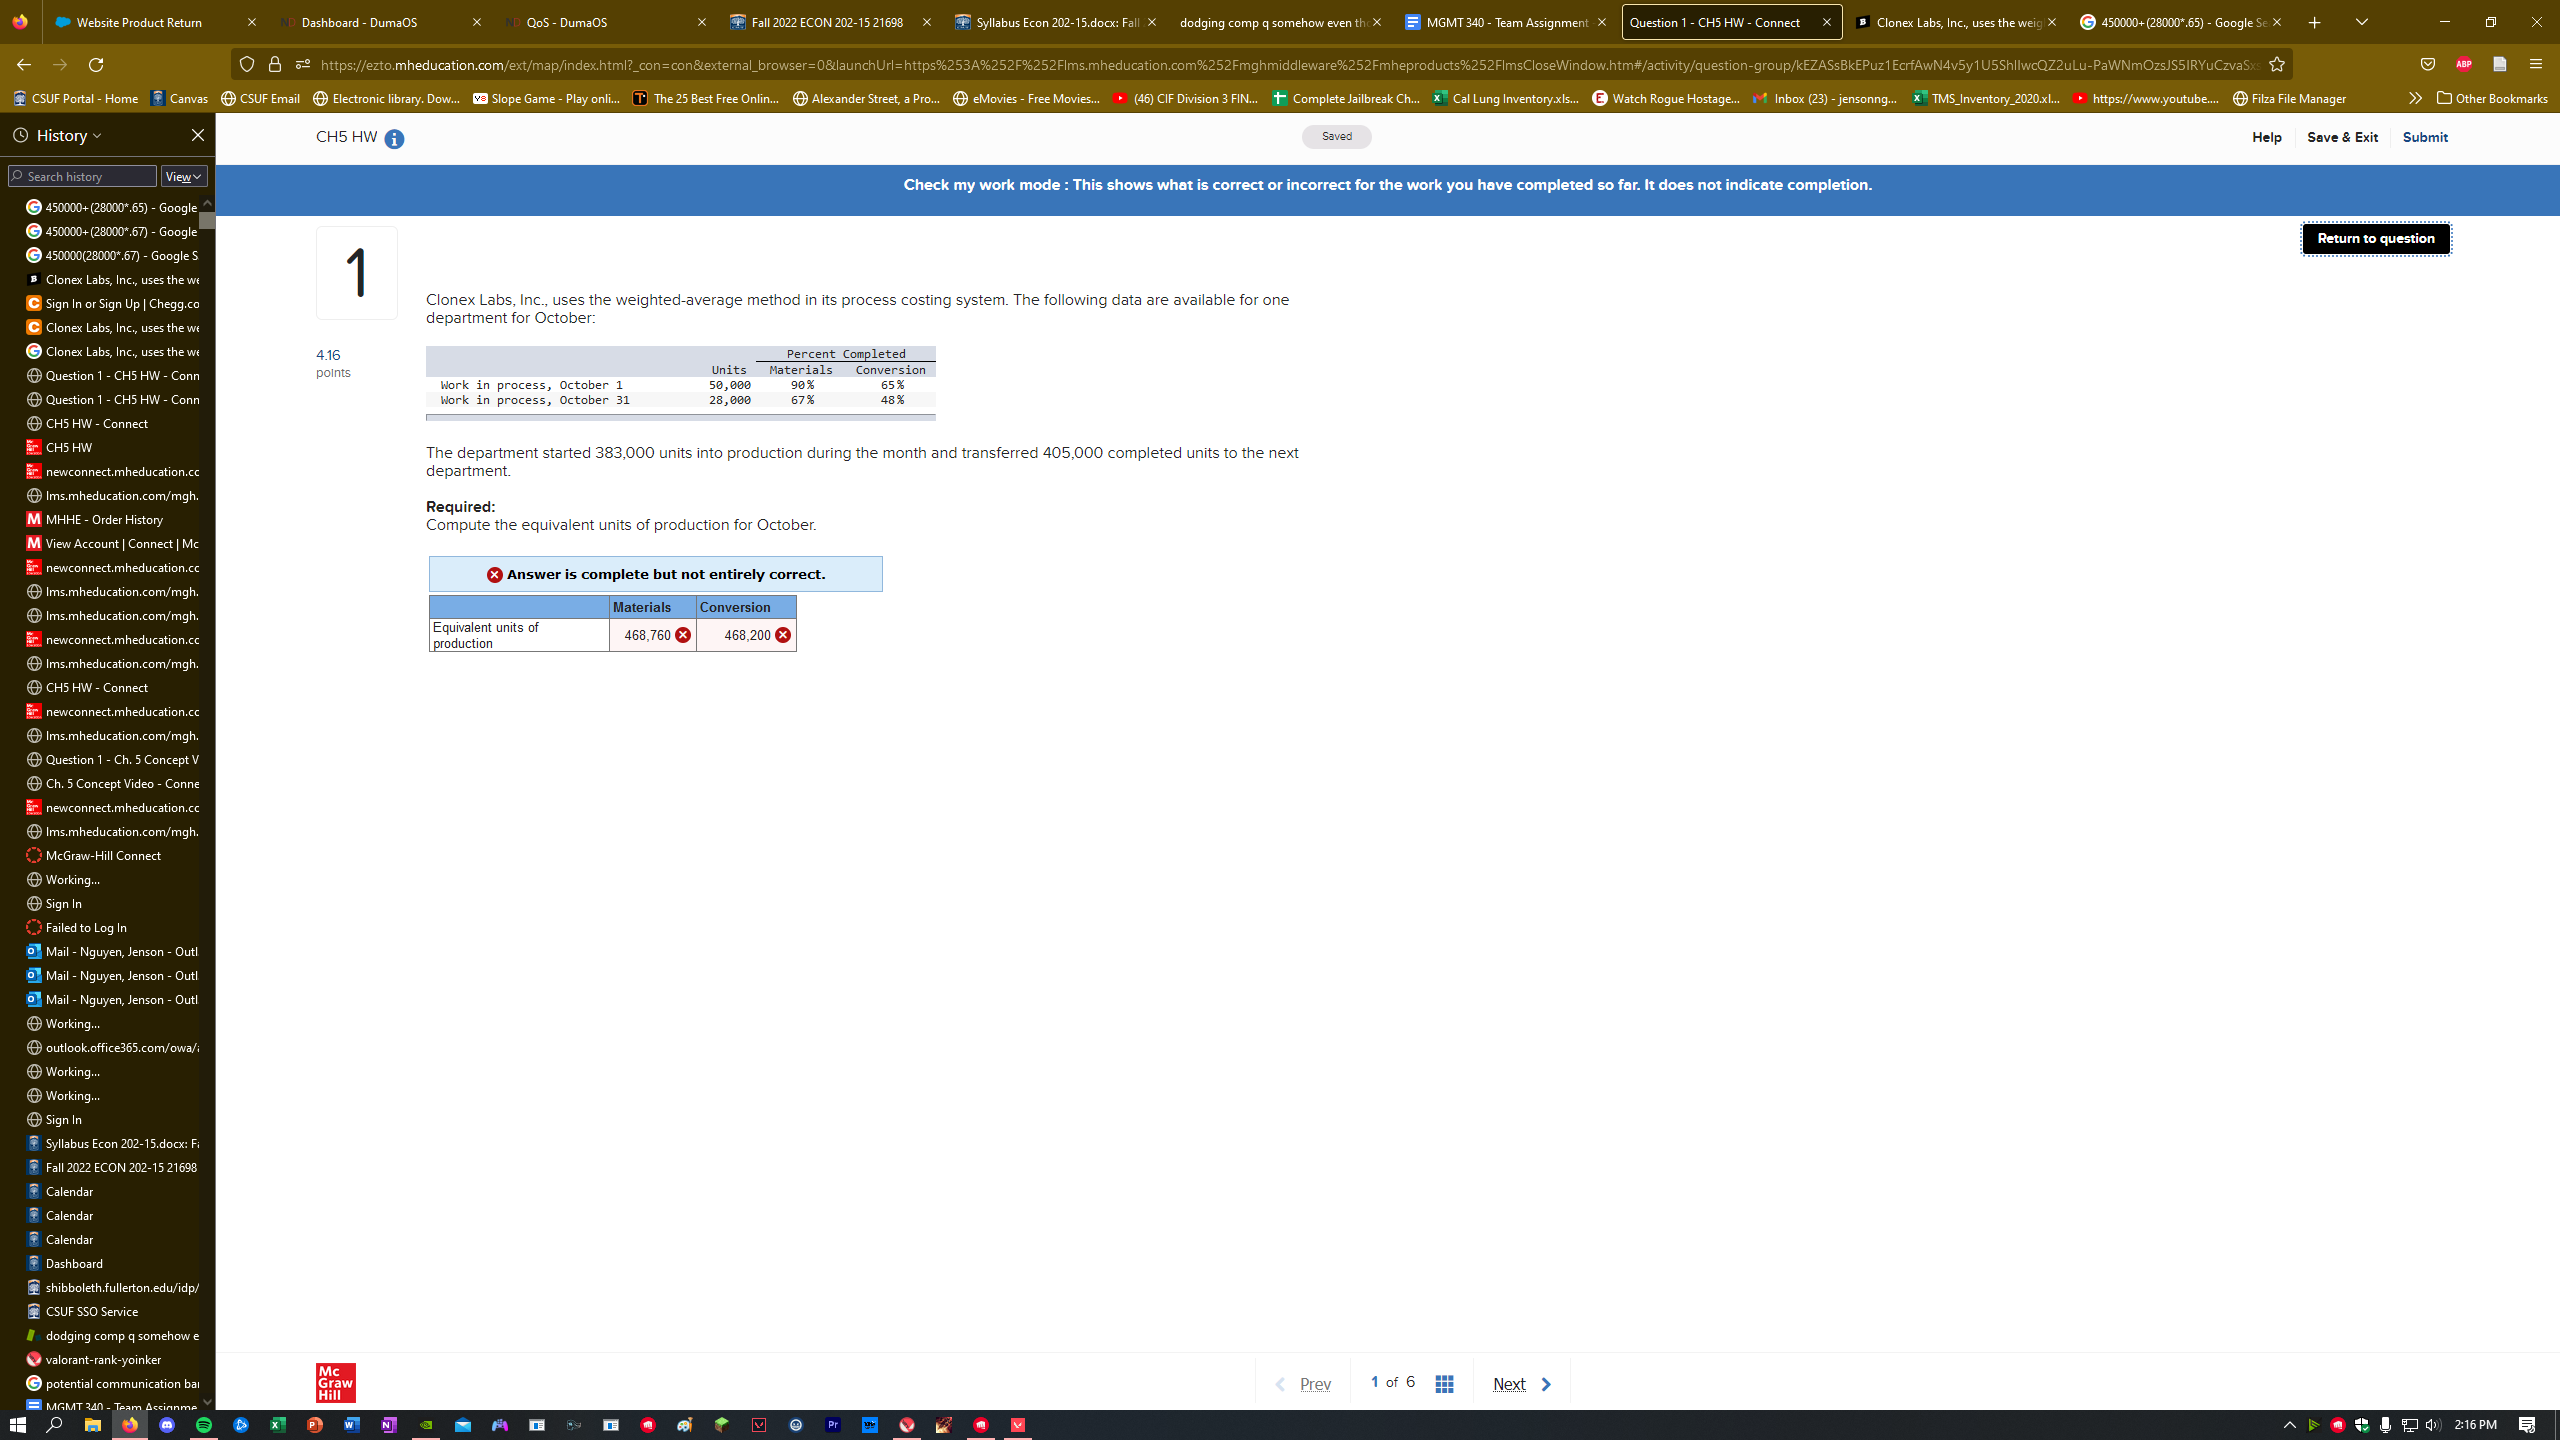Click the Return to question button
Image resolution: width=2560 pixels, height=1440 pixels.
(x=2376, y=238)
